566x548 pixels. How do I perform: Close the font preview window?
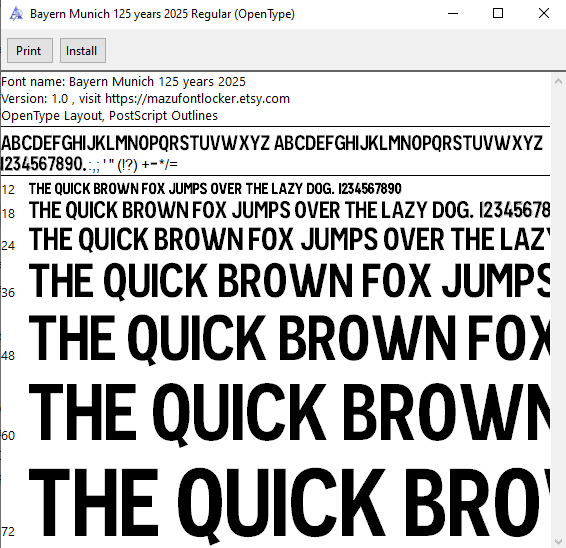tap(544, 14)
